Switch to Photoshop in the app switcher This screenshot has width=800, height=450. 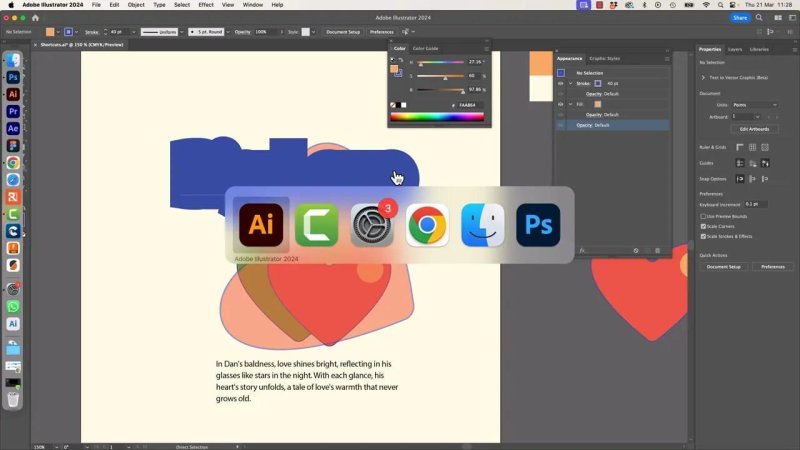[x=538, y=225]
